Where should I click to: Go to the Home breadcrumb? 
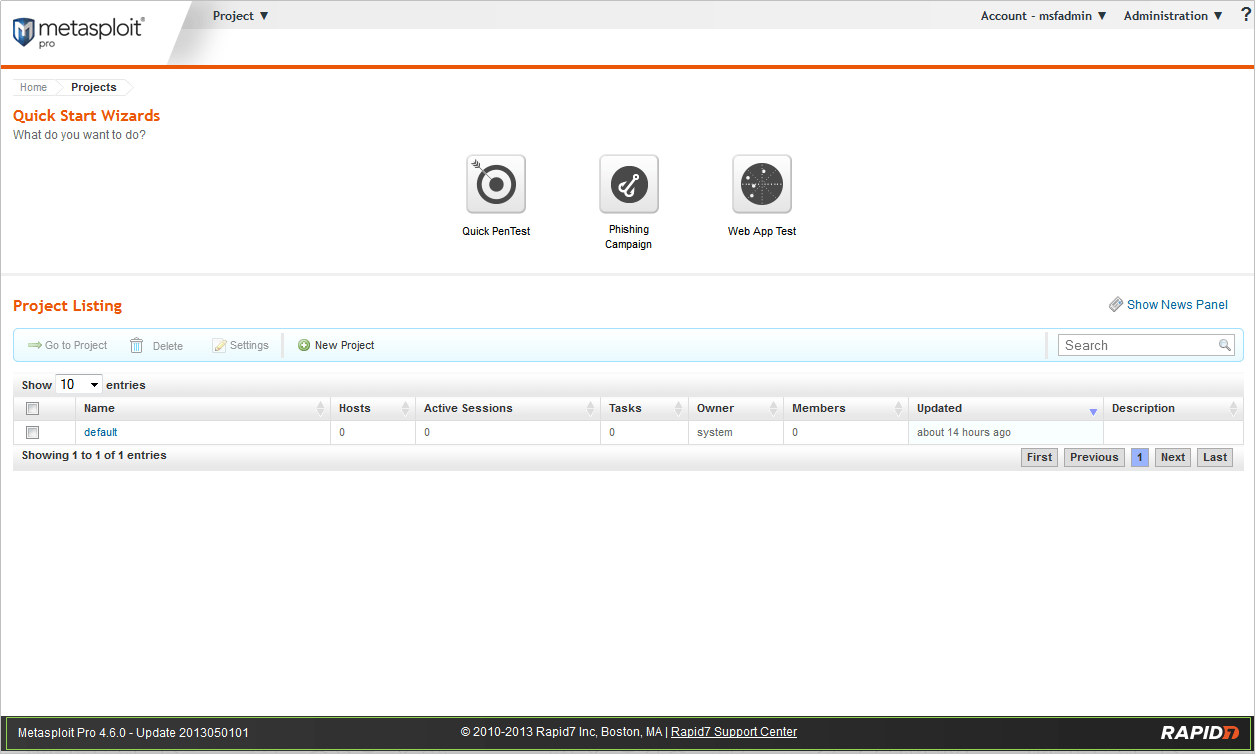(33, 87)
